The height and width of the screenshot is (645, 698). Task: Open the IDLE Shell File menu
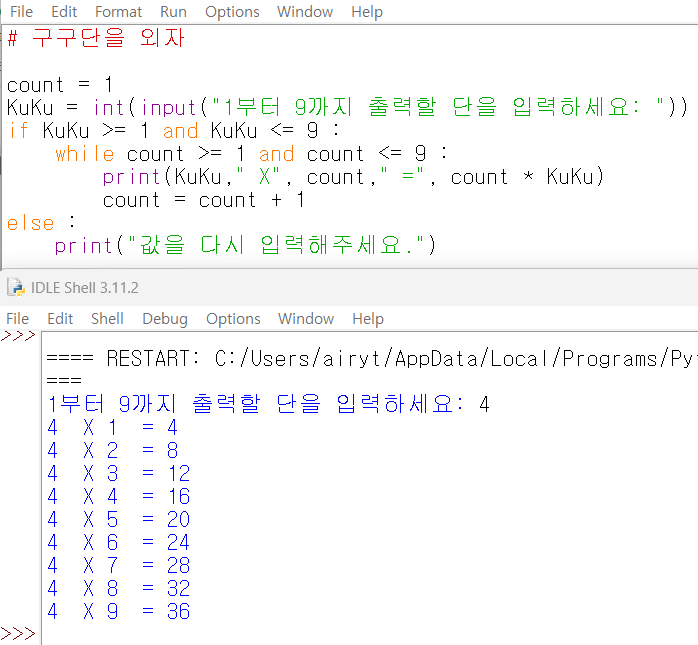click(18, 319)
